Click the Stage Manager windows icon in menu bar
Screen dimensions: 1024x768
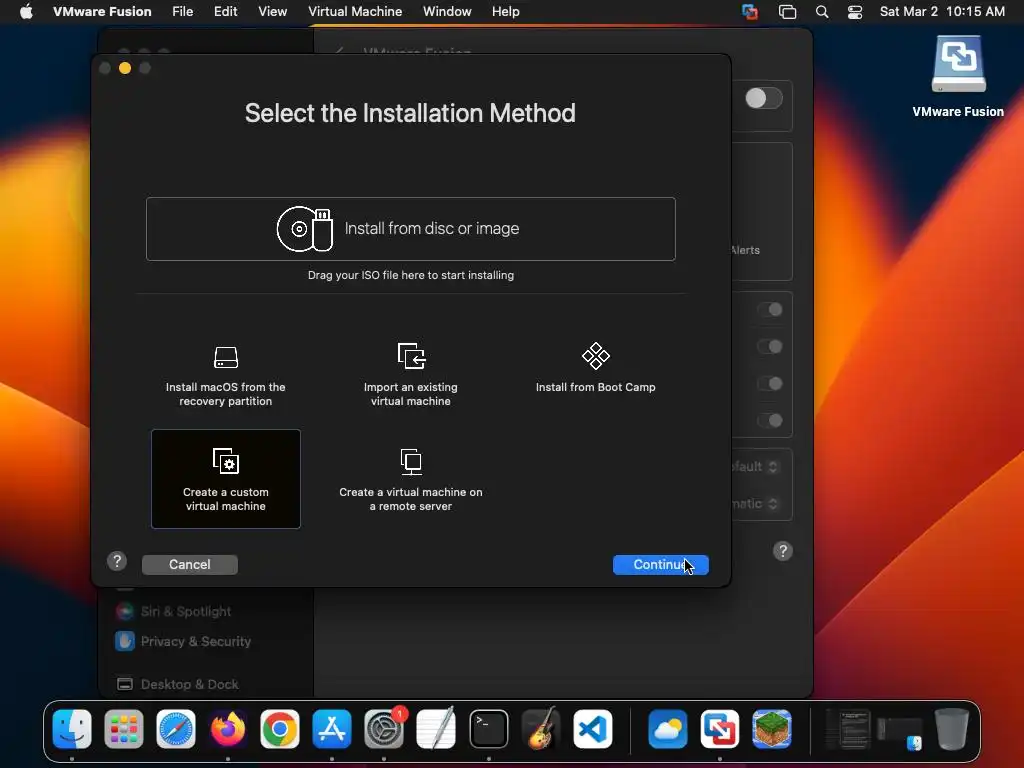pos(787,12)
